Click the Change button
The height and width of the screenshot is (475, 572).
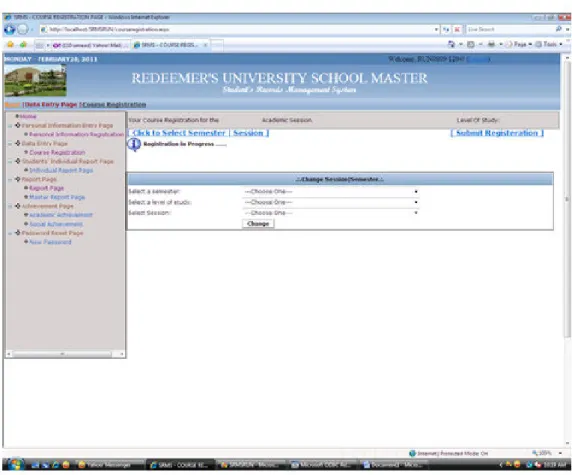[x=258, y=224]
